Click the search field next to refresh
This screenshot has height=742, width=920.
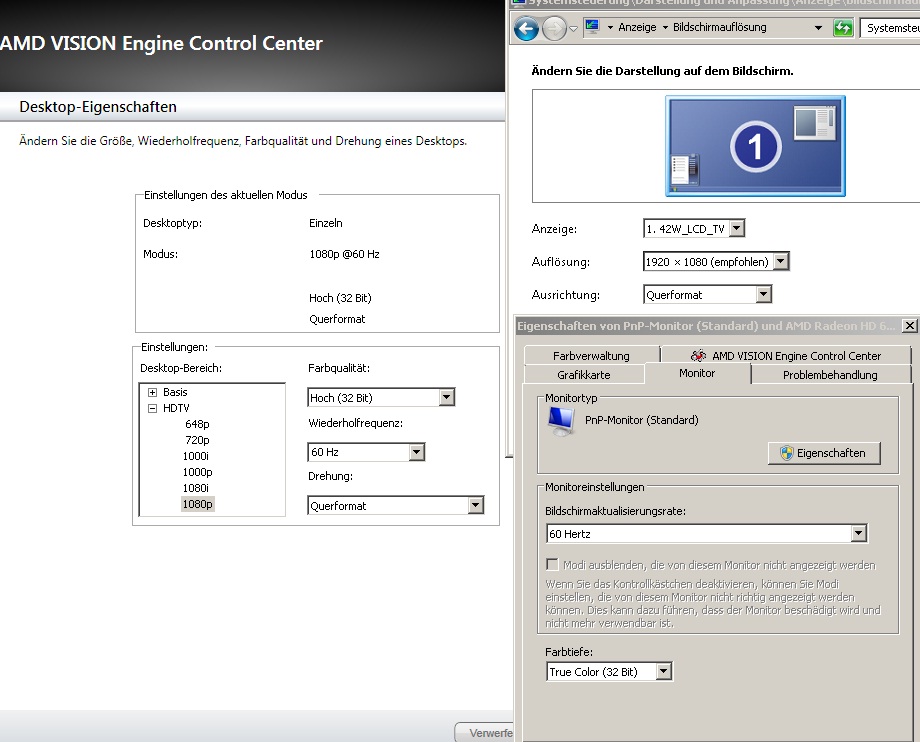[x=889, y=28]
